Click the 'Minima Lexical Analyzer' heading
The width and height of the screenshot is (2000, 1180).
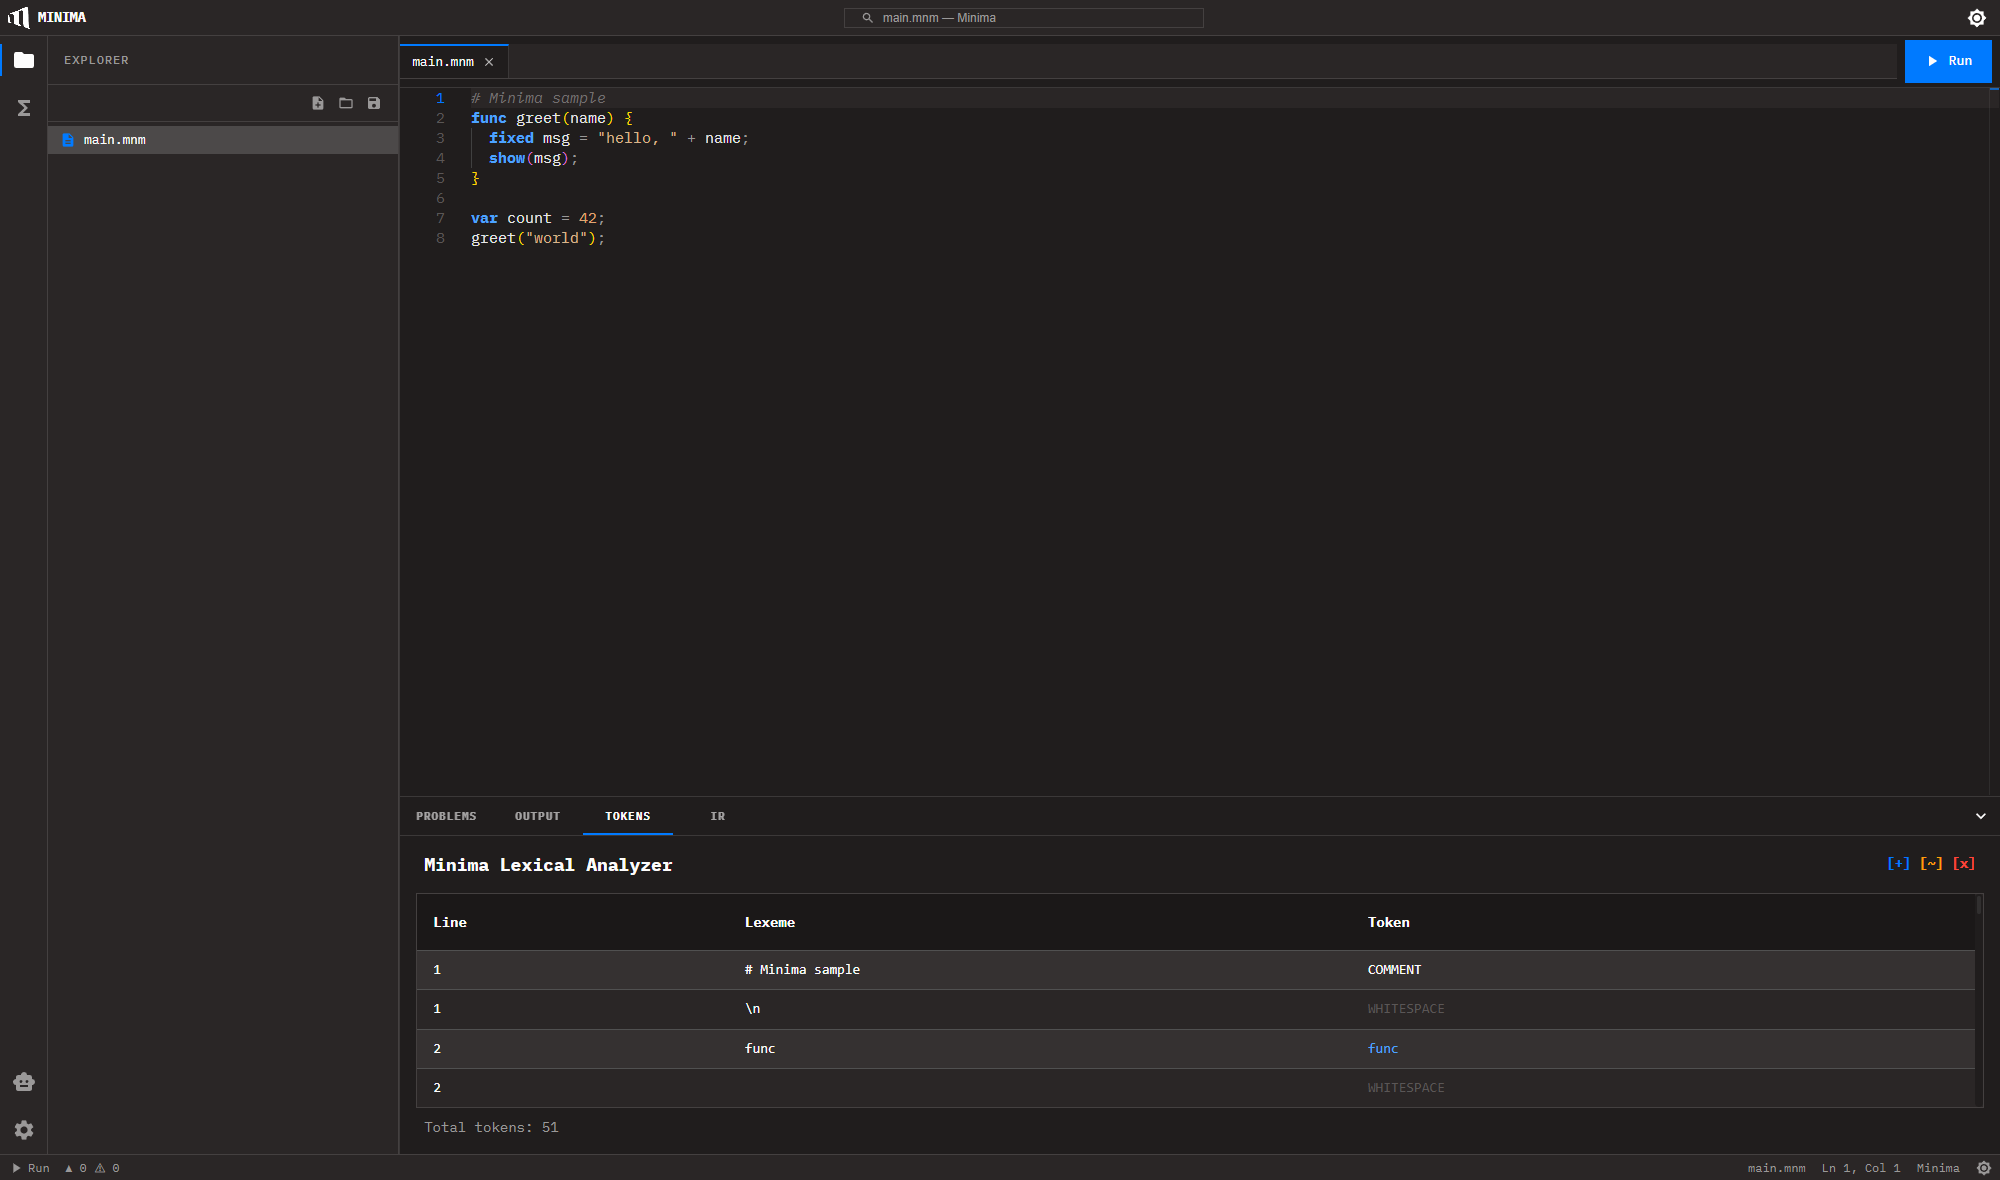[x=548, y=865]
